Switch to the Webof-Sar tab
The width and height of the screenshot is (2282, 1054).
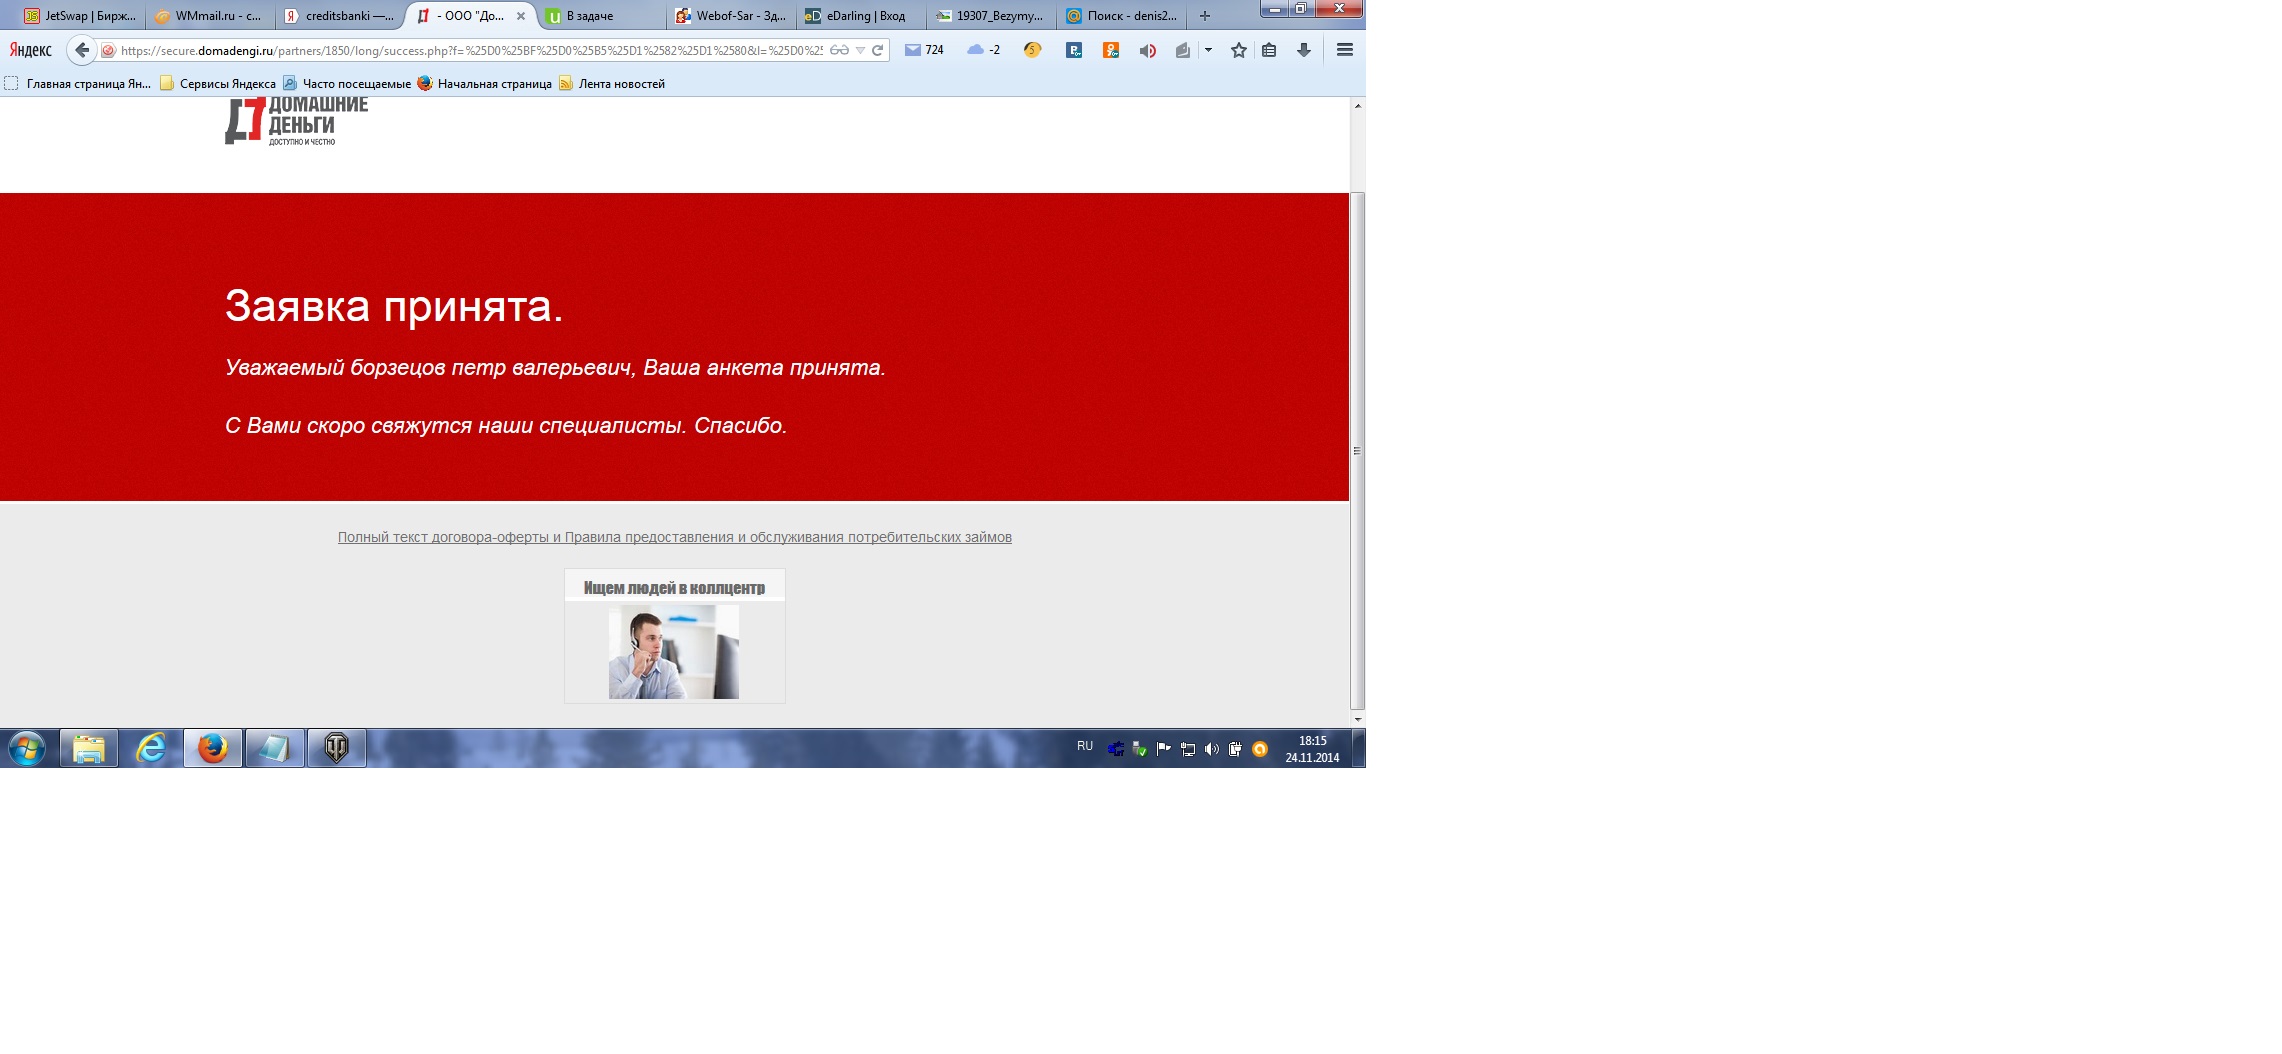732,16
